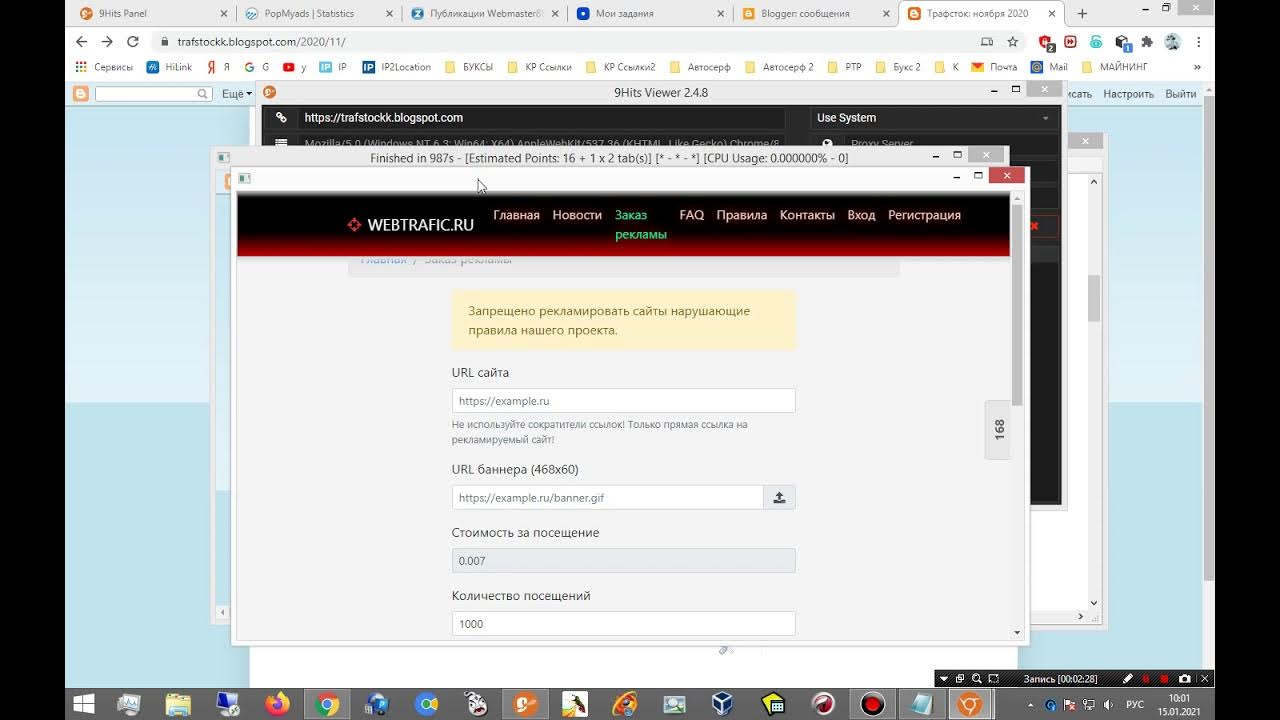The height and width of the screenshot is (720, 1280).
Task: Open the Use System dropdown in 9Hits Viewer
Action: click(934, 117)
